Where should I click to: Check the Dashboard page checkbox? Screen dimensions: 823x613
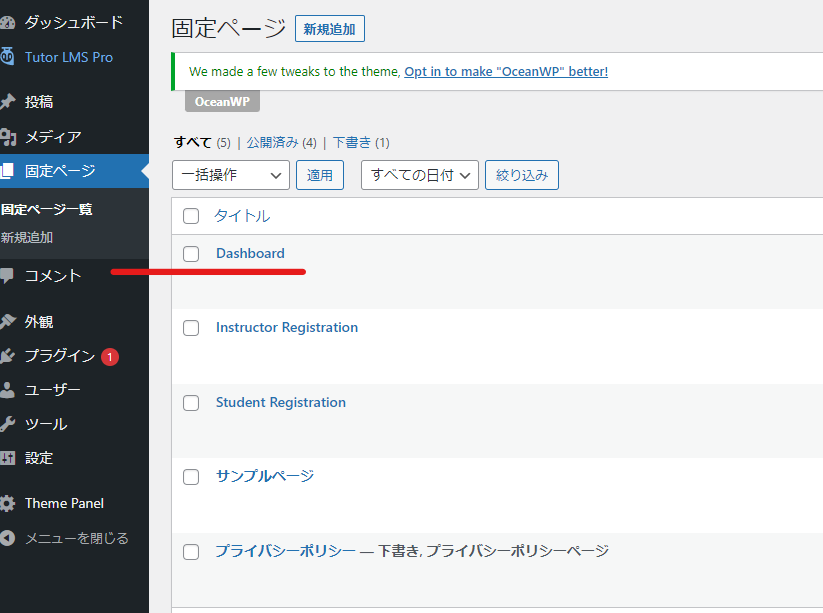(x=191, y=254)
